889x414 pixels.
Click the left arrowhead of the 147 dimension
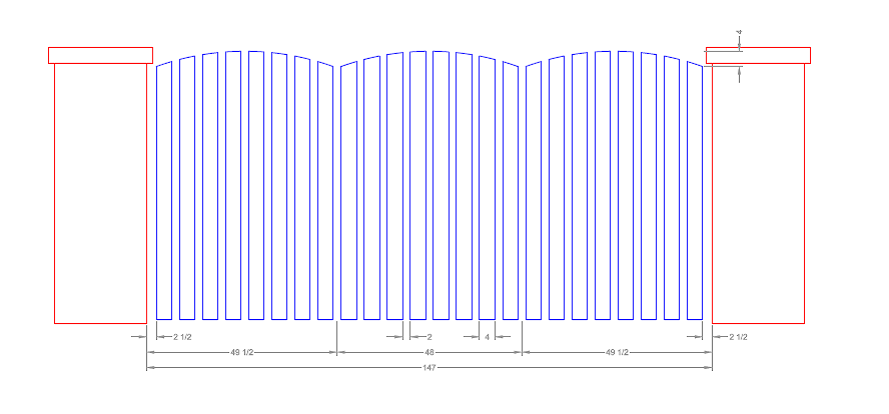click(151, 368)
